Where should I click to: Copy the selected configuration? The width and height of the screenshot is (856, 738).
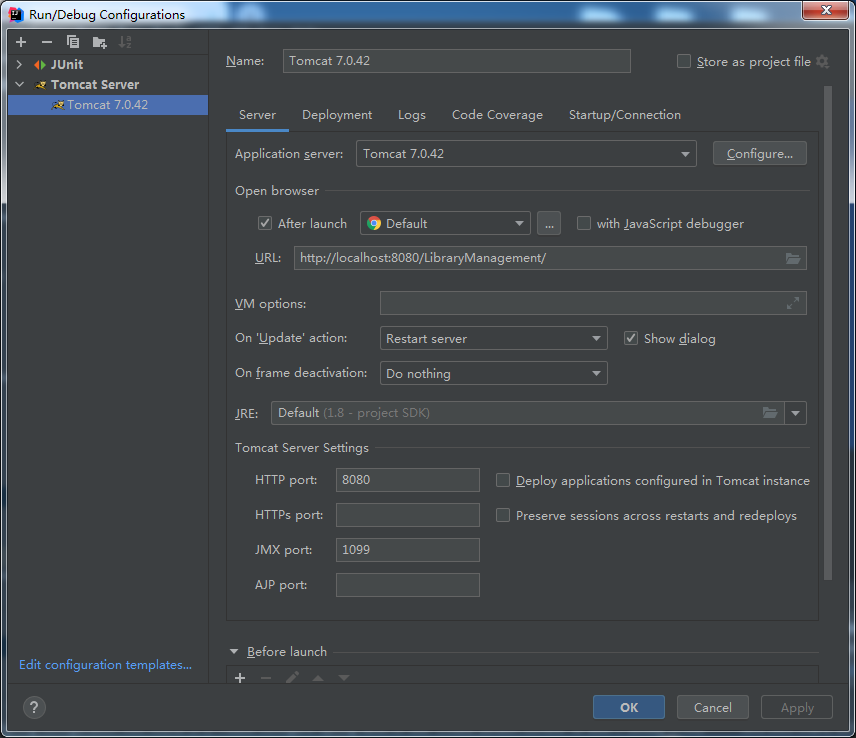pos(73,42)
